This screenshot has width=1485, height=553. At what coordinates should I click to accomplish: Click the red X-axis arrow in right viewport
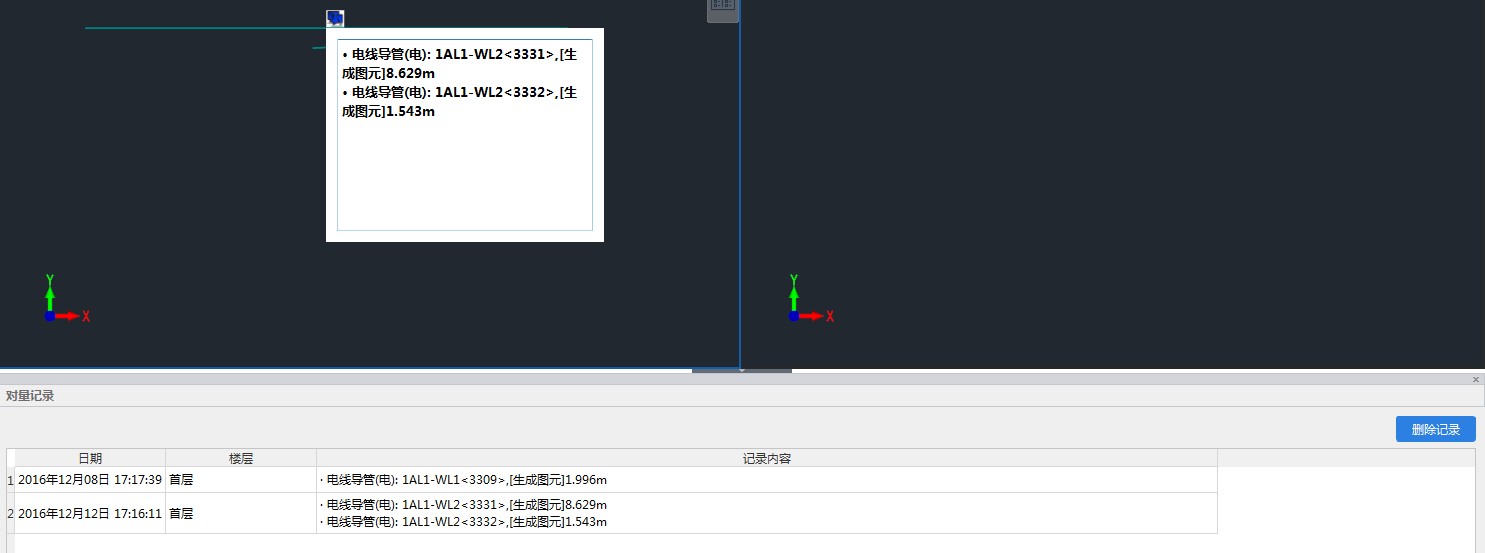[813, 316]
